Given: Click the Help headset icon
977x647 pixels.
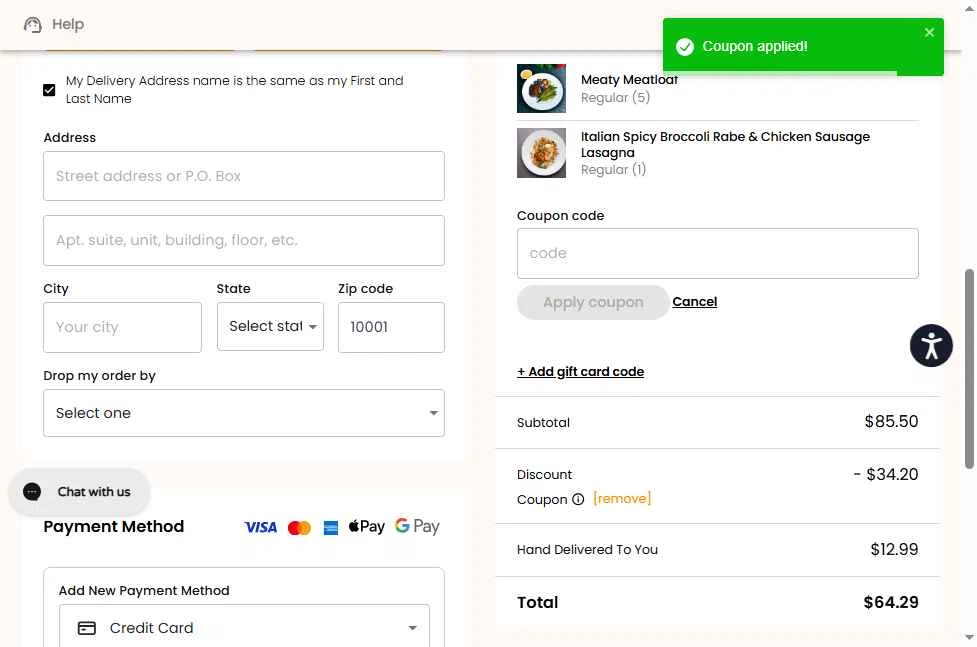Looking at the screenshot, I should click(x=32, y=24).
